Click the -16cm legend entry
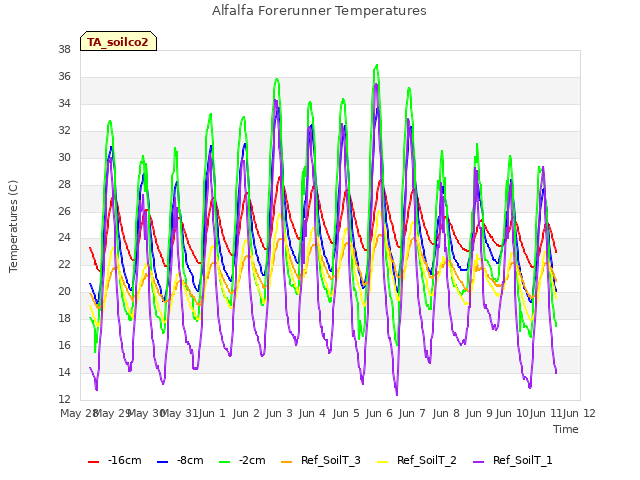The image size is (640, 480). click(115, 460)
